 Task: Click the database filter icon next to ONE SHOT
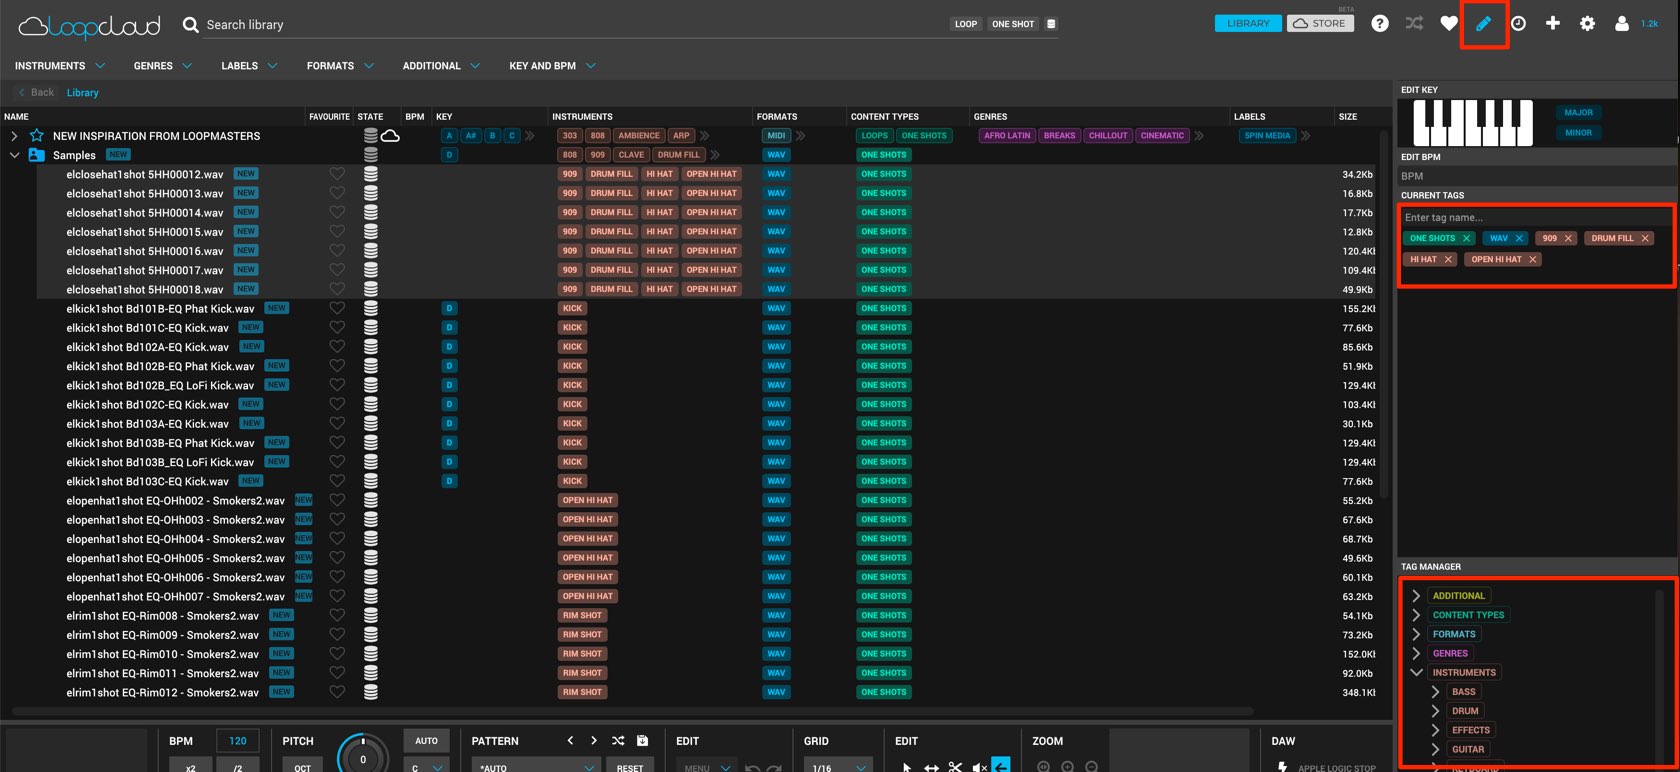coord(1051,24)
